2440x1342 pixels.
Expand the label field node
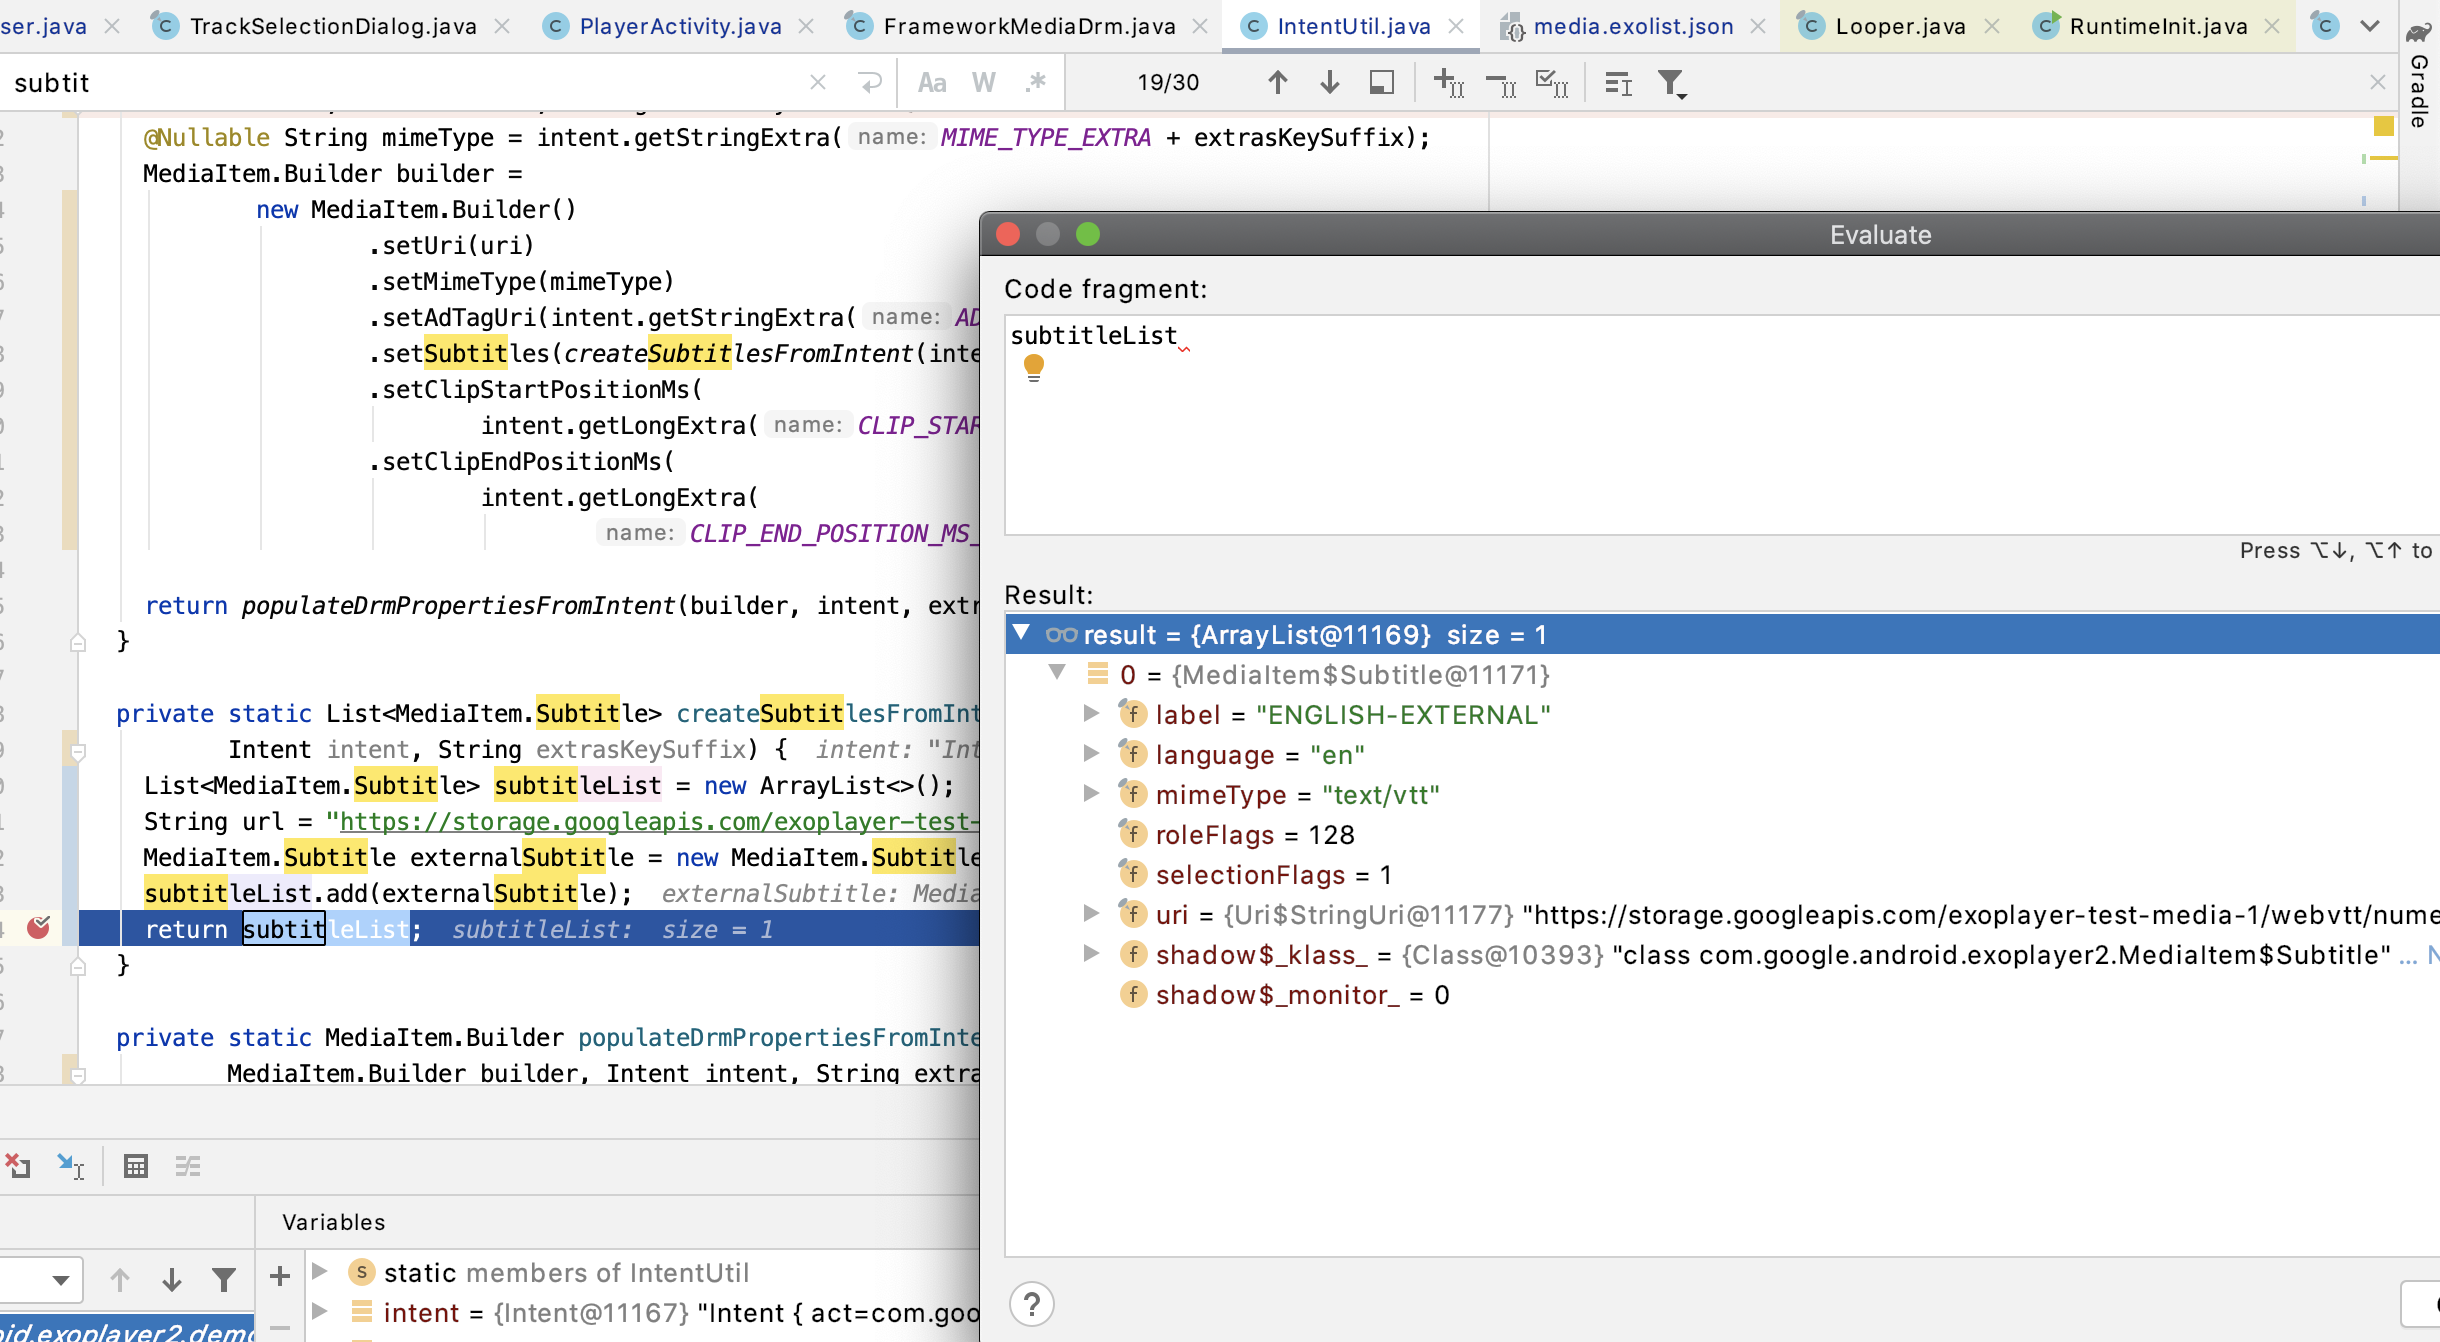[1092, 714]
